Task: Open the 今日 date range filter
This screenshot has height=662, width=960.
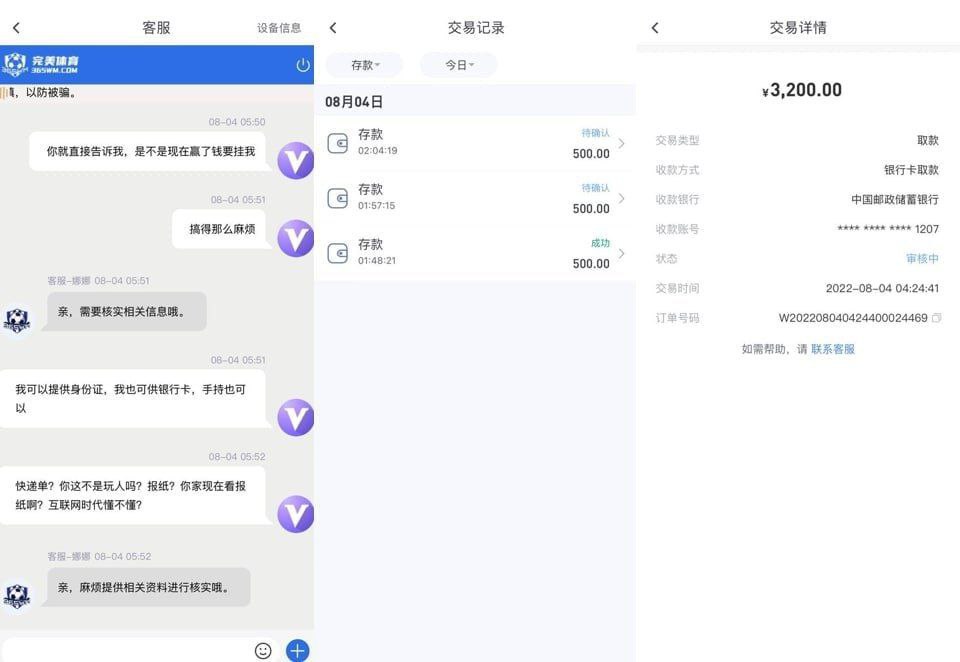Action: click(458, 64)
